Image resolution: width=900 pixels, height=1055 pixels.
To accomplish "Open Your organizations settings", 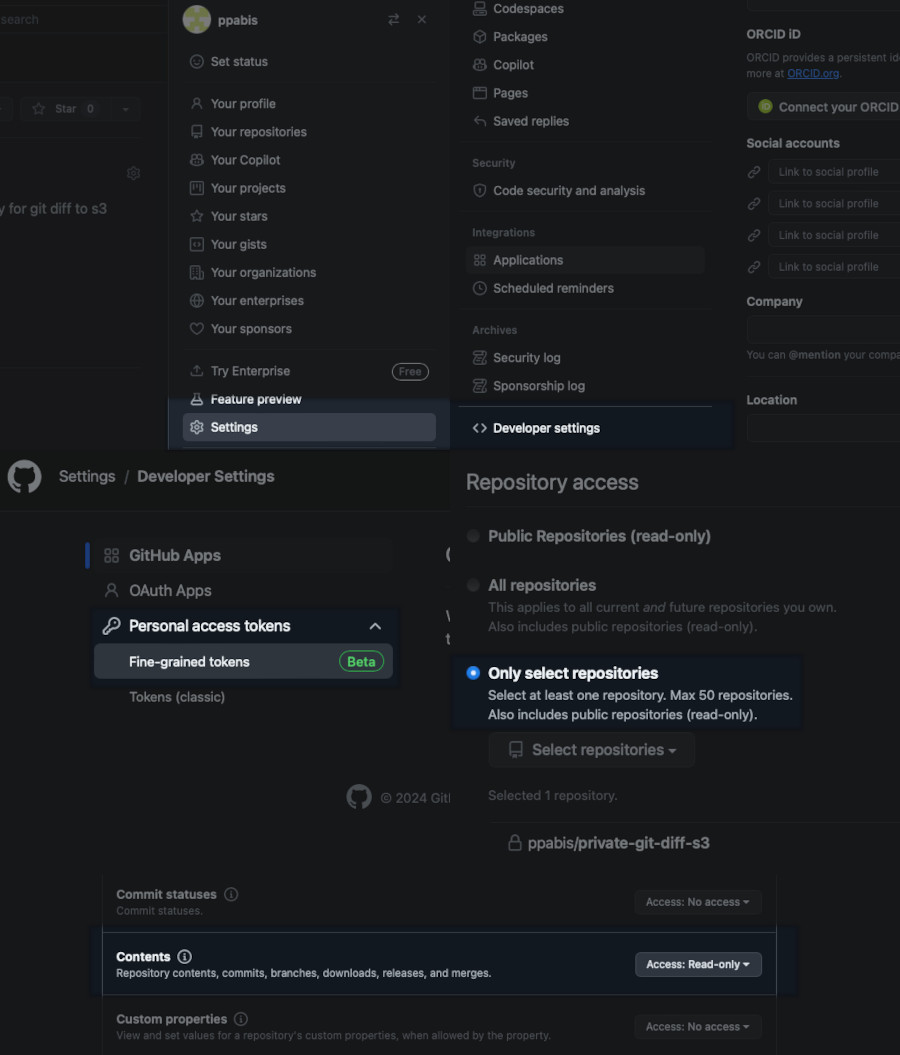I will pyautogui.click(x=263, y=272).
